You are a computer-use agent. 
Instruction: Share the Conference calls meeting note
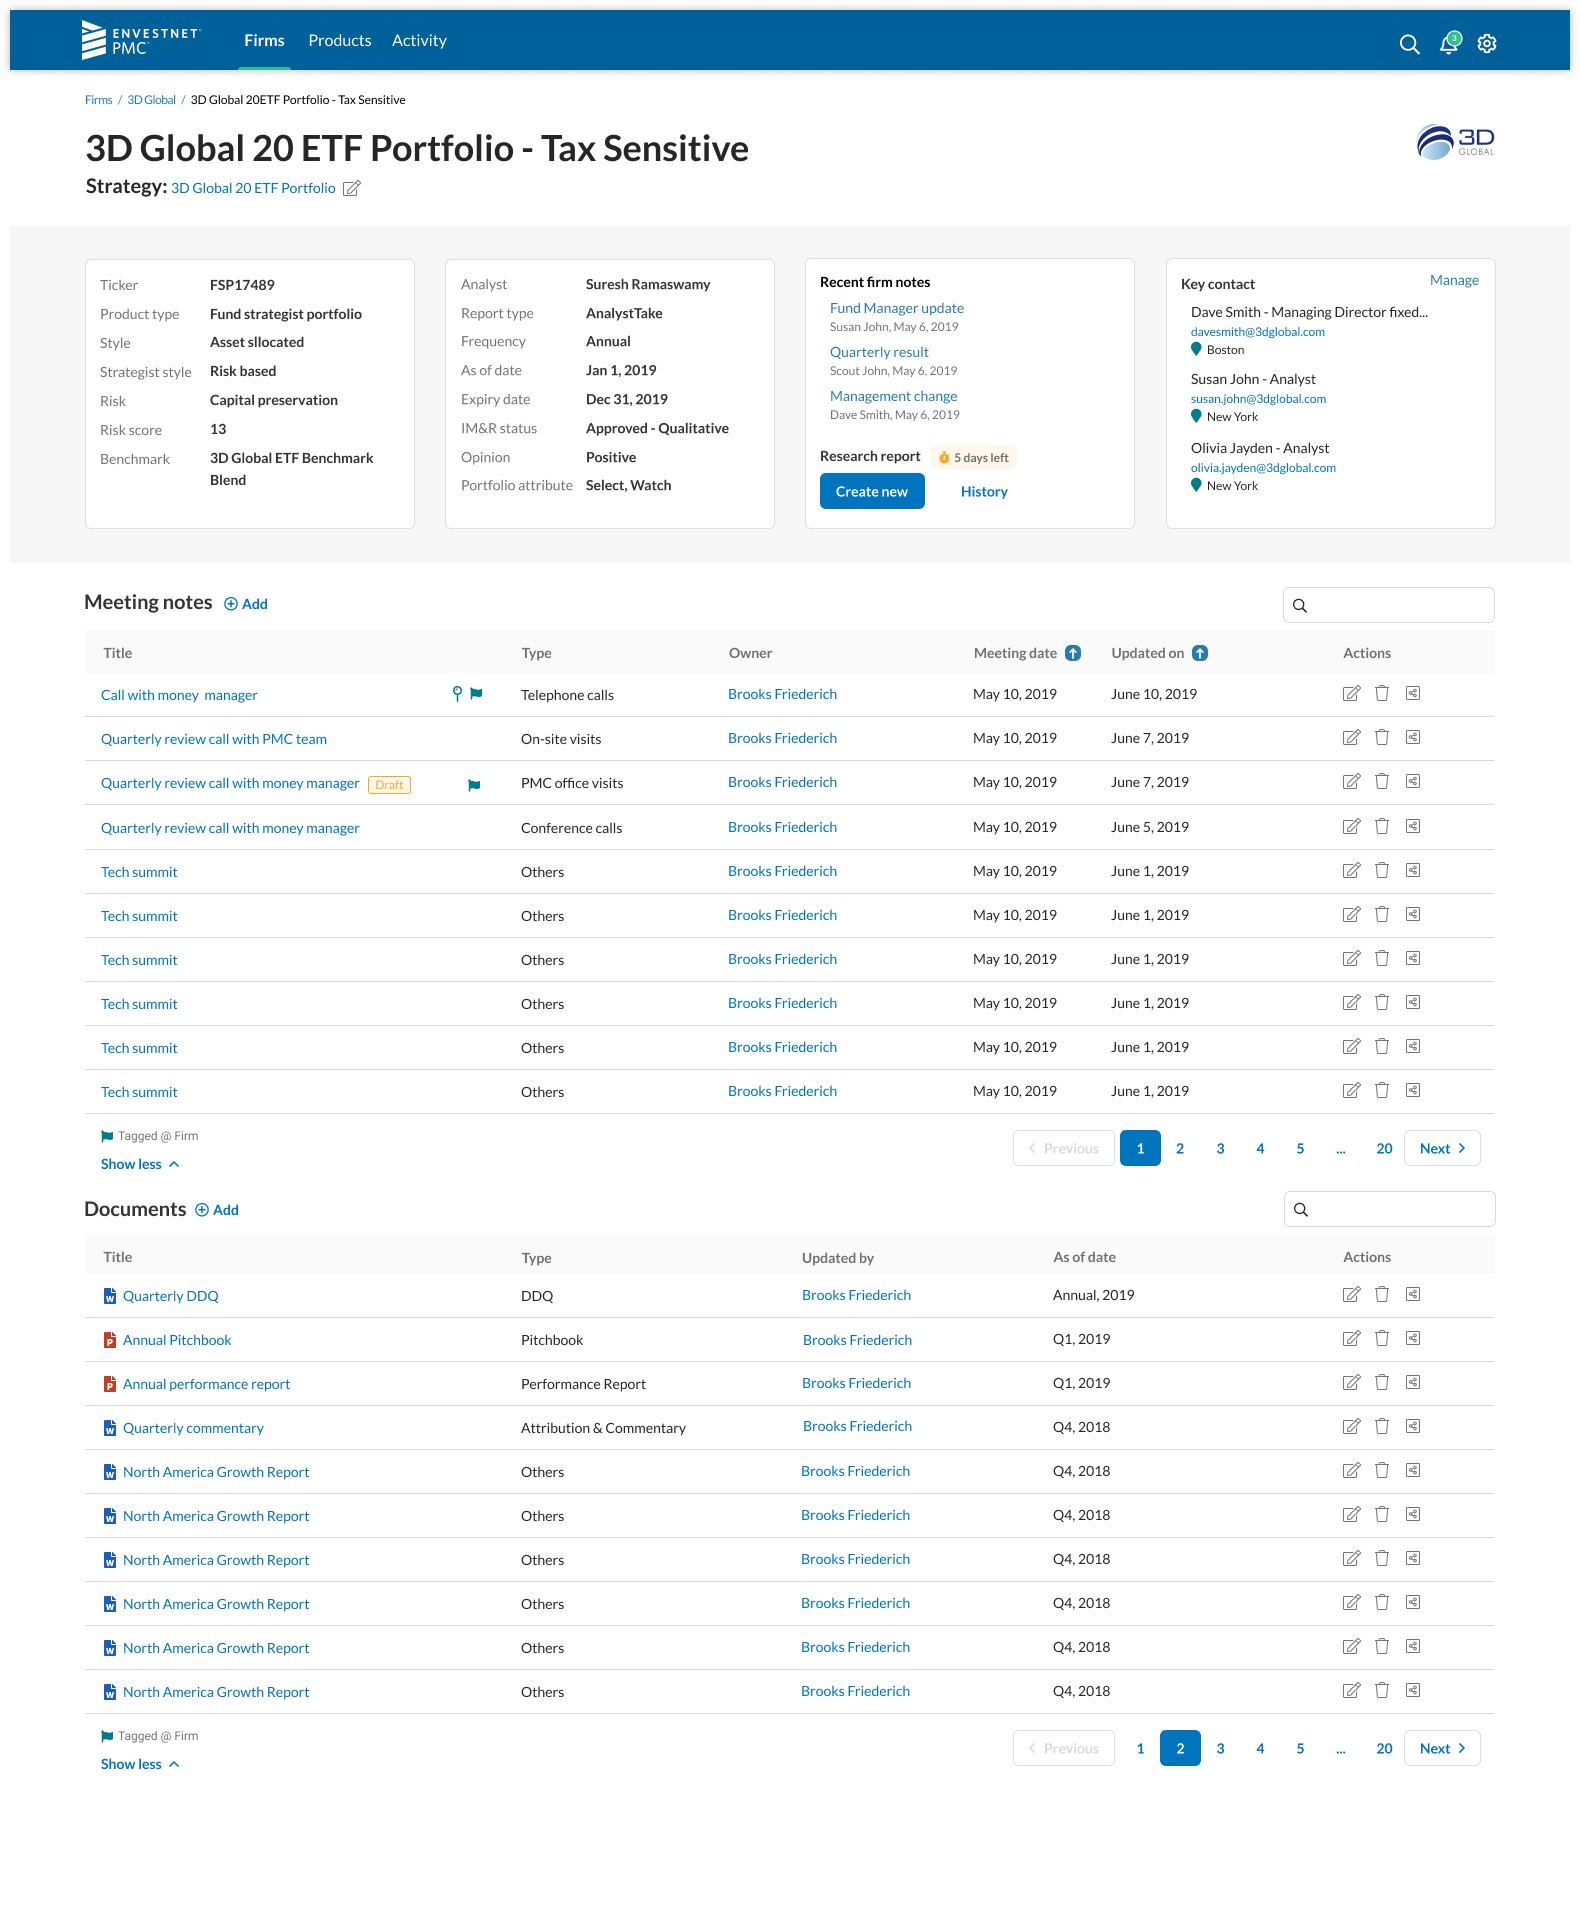pyautogui.click(x=1413, y=827)
